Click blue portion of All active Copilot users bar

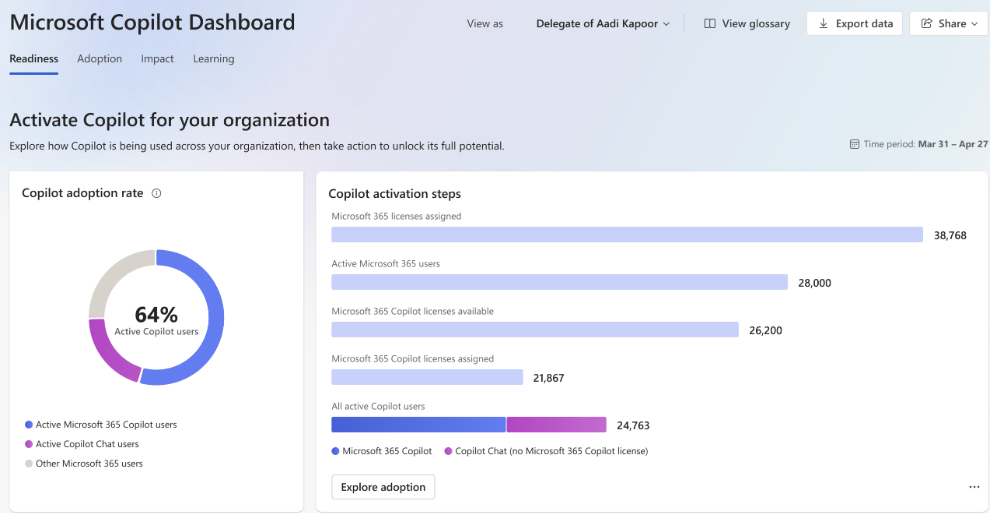419,425
